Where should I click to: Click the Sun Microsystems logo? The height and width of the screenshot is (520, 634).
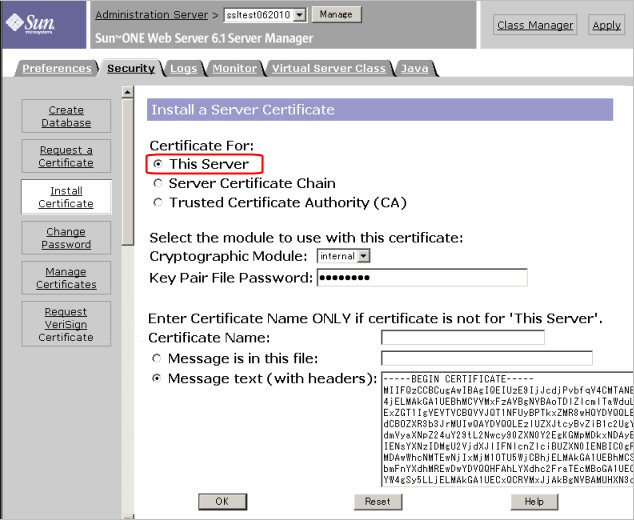click(30, 24)
